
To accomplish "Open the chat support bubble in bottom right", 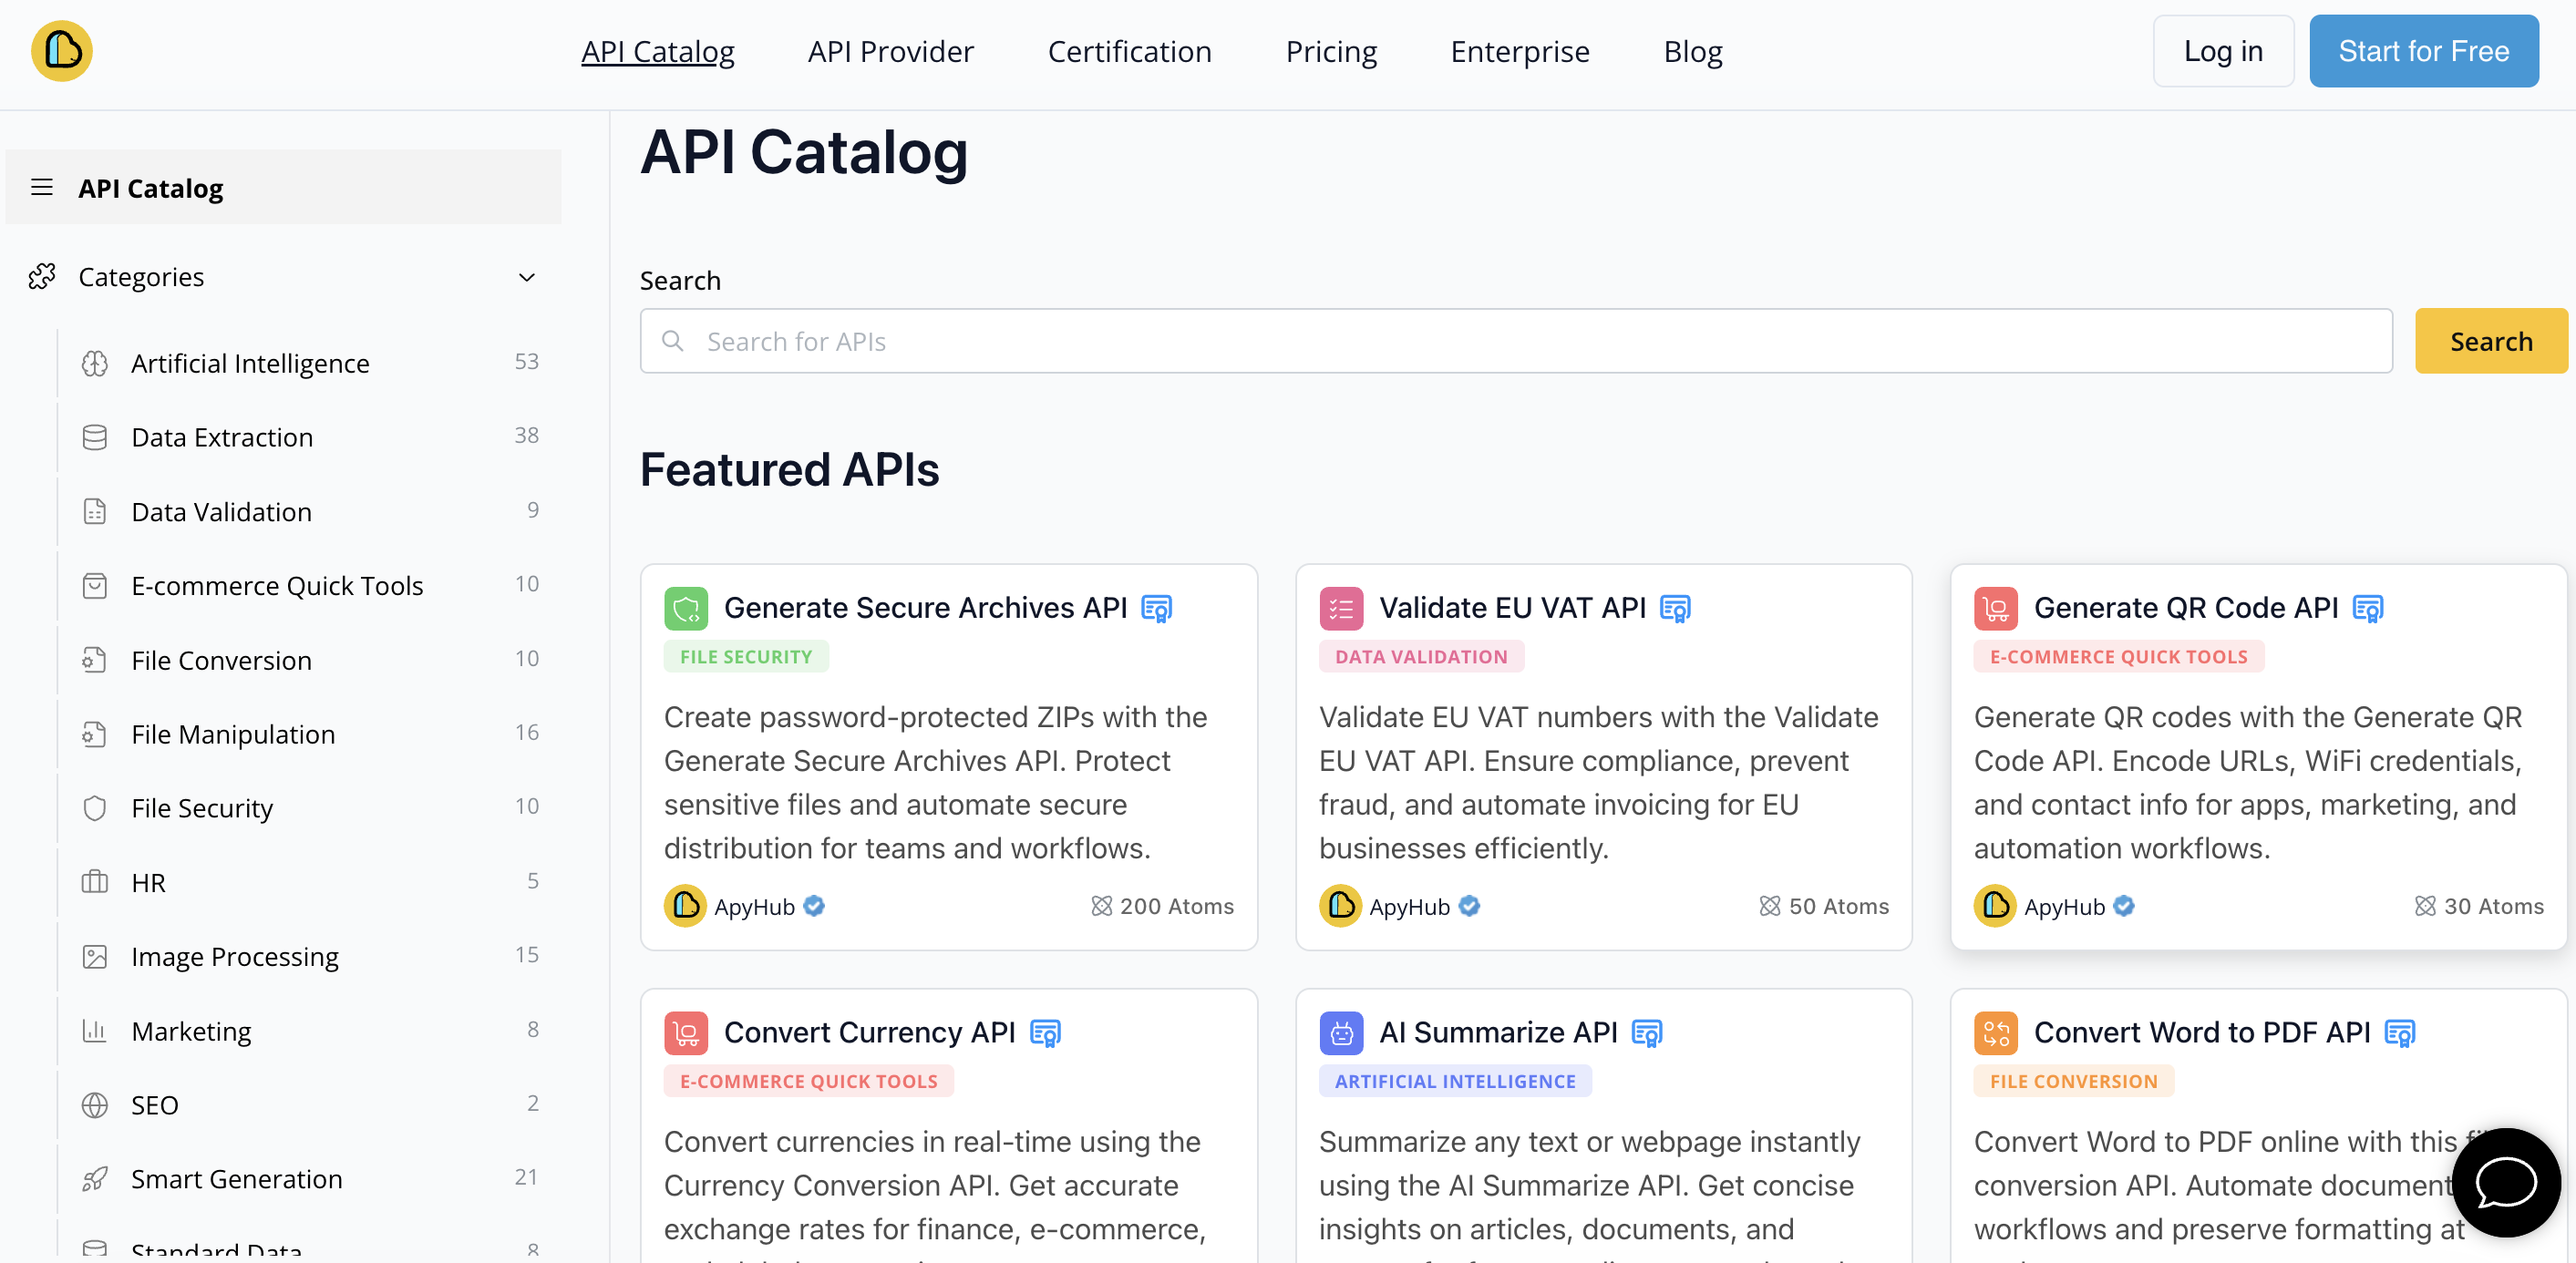I will pyautogui.click(x=2504, y=1183).
